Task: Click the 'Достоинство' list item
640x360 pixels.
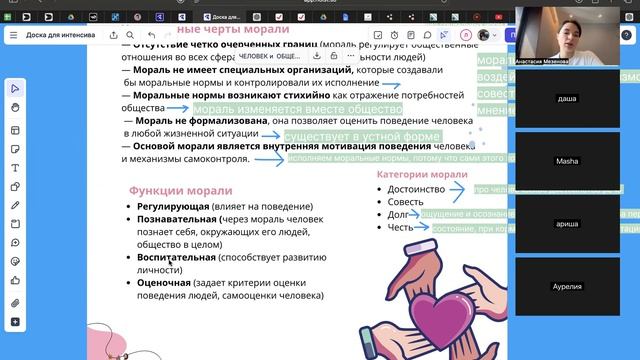Action: coord(416,189)
